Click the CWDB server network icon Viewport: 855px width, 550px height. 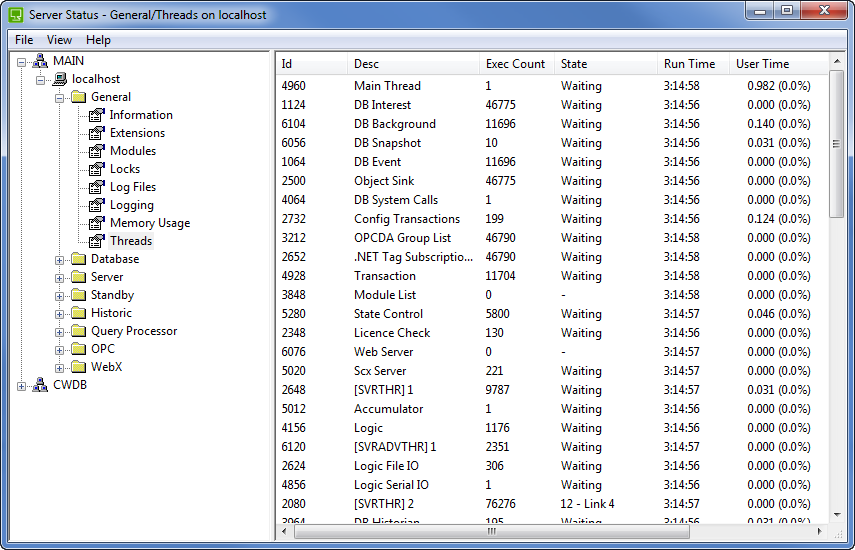[40, 385]
